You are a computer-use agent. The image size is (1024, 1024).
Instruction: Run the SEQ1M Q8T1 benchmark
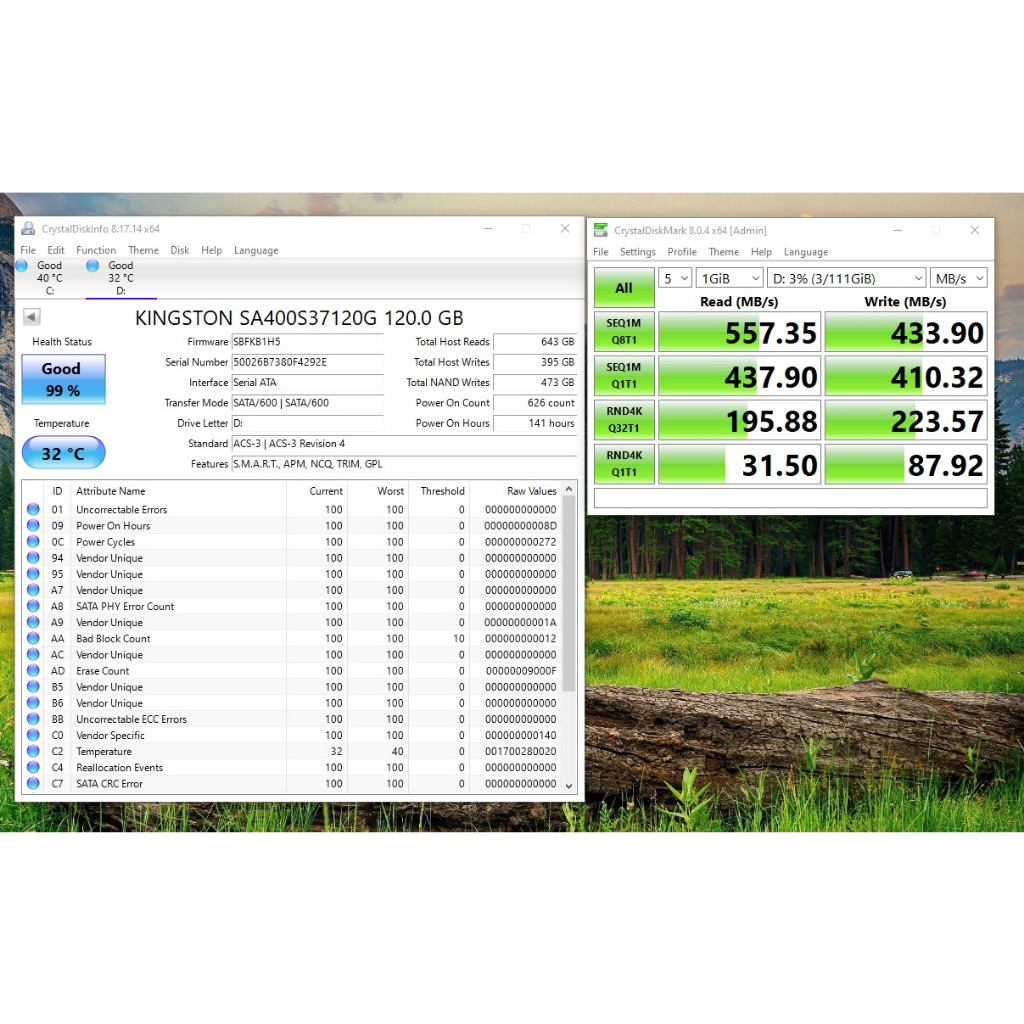623,331
